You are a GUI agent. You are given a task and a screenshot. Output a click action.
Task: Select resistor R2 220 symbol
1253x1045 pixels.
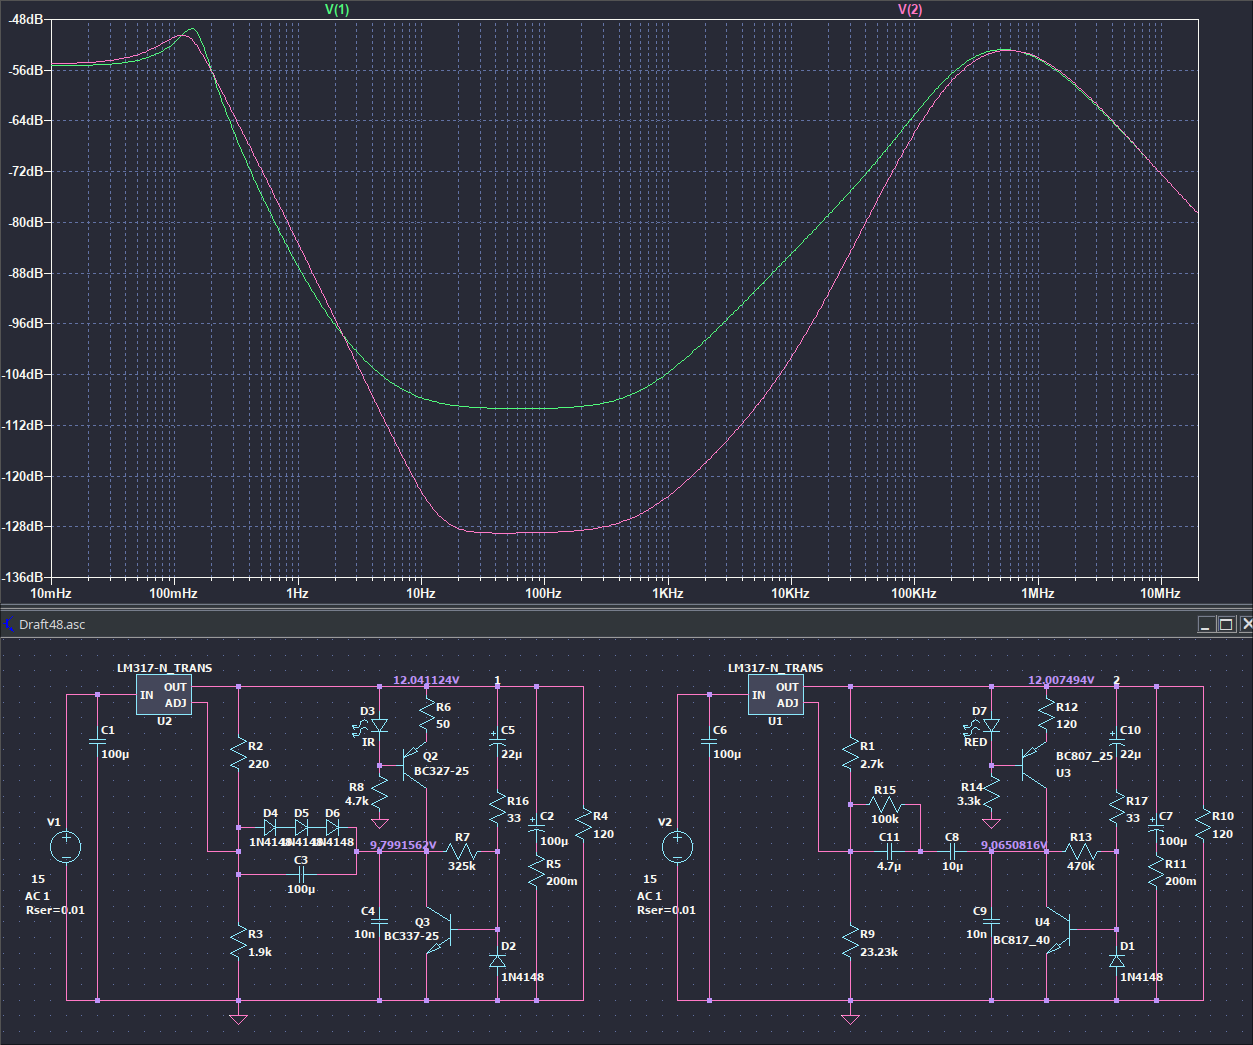238,754
